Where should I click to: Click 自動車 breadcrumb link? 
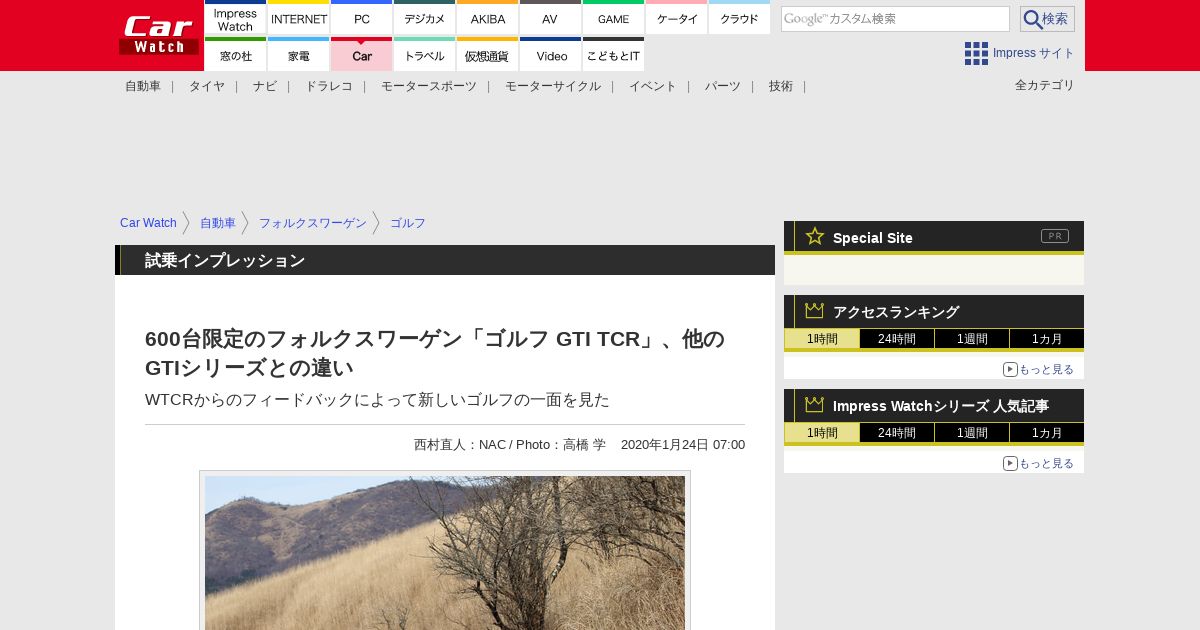(x=218, y=223)
